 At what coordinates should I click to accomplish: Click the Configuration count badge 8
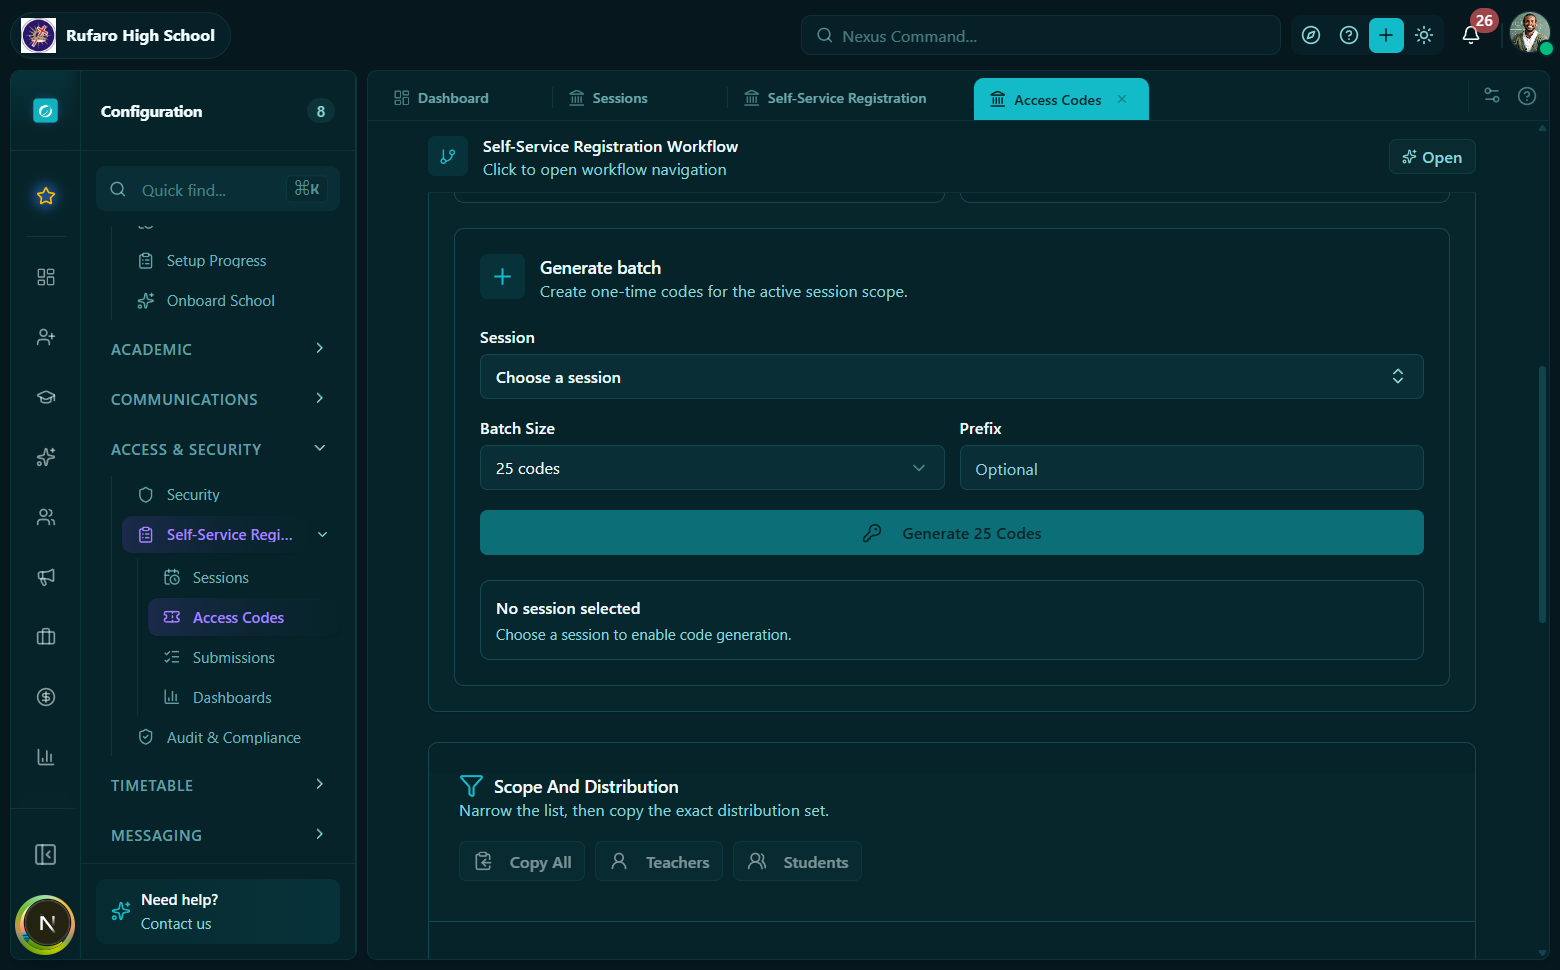pyautogui.click(x=321, y=111)
